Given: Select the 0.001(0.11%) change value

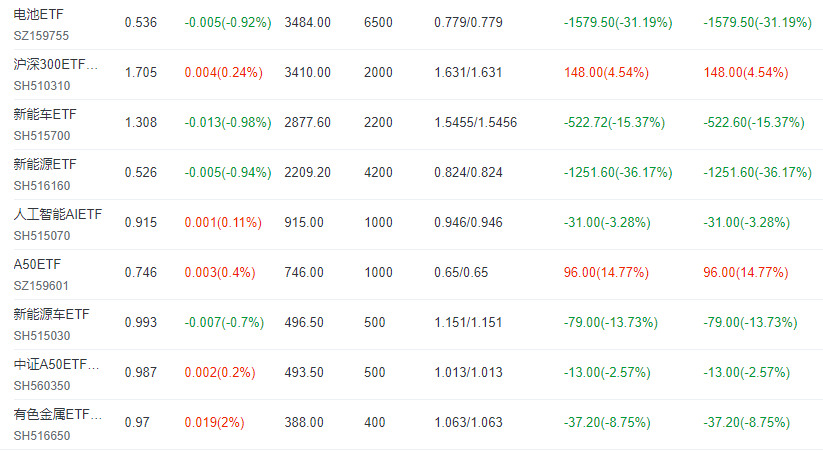Looking at the screenshot, I should pyautogui.click(x=223, y=222).
